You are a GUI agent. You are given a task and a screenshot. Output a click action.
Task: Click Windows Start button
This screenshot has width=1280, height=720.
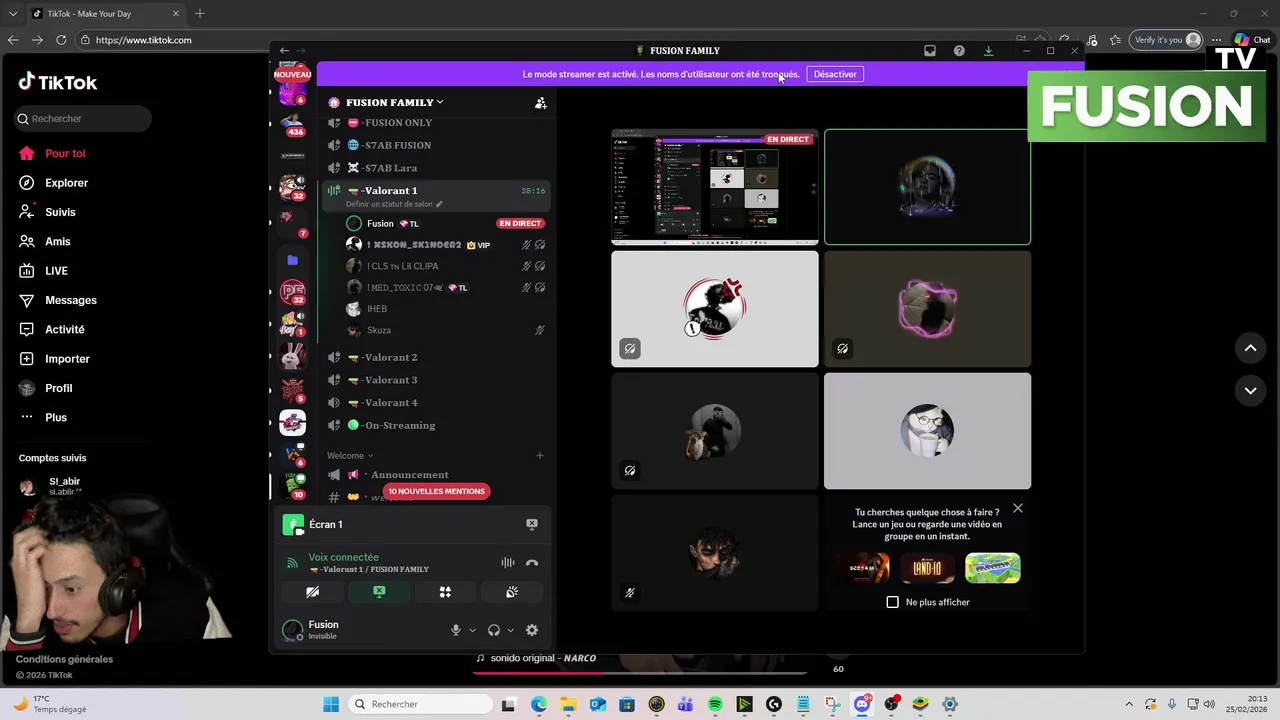(331, 704)
